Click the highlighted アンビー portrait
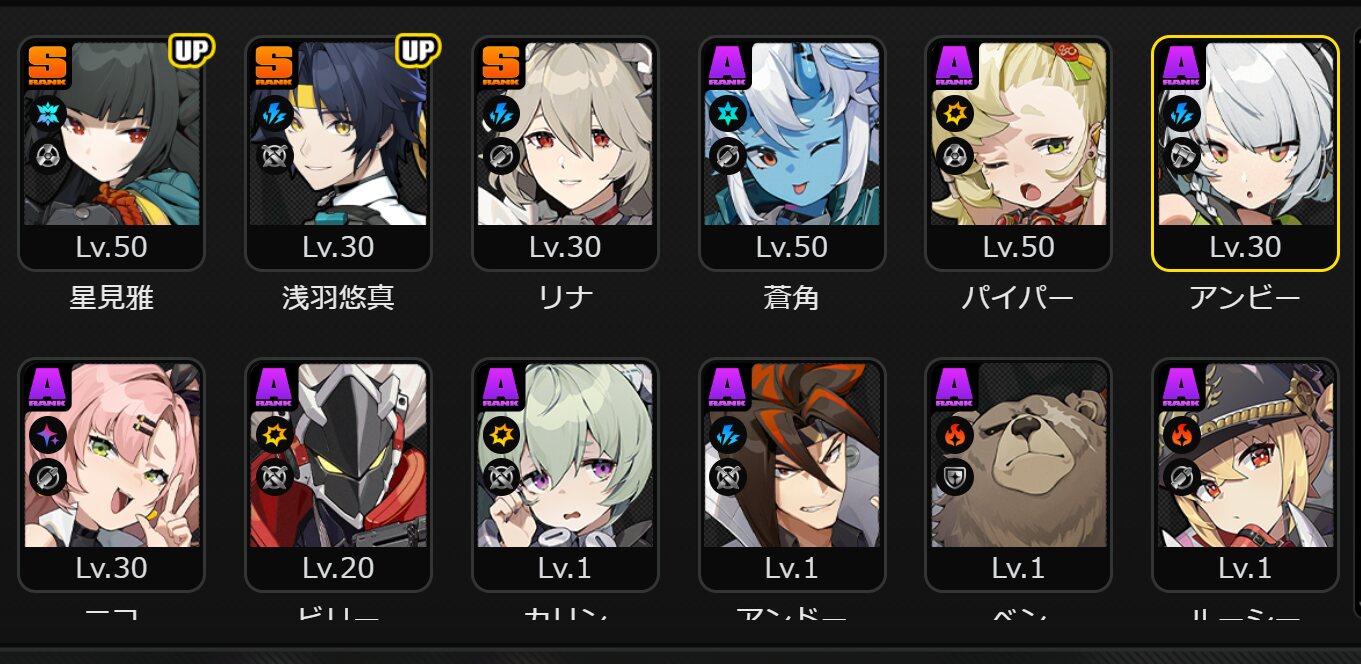The width and height of the screenshot is (1361, 664). 1245,154
